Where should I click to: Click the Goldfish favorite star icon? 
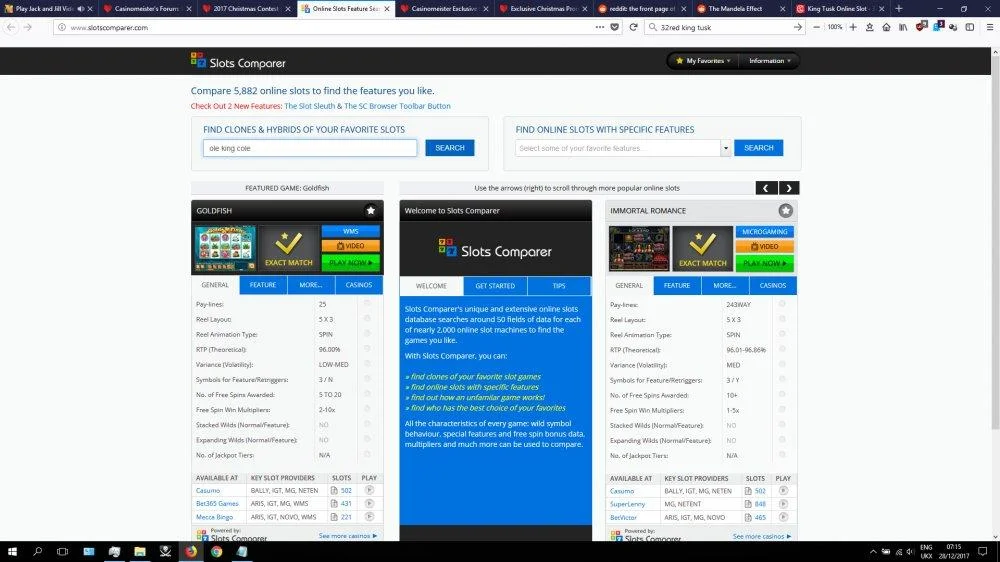(x=371, y=211)
